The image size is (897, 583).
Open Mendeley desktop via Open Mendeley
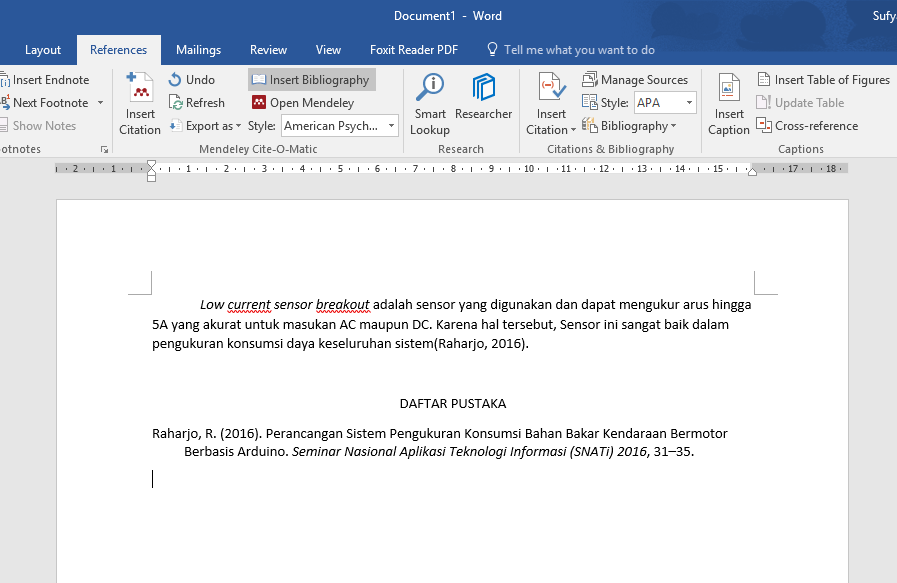pyautogui.click(x=304, y=103)
